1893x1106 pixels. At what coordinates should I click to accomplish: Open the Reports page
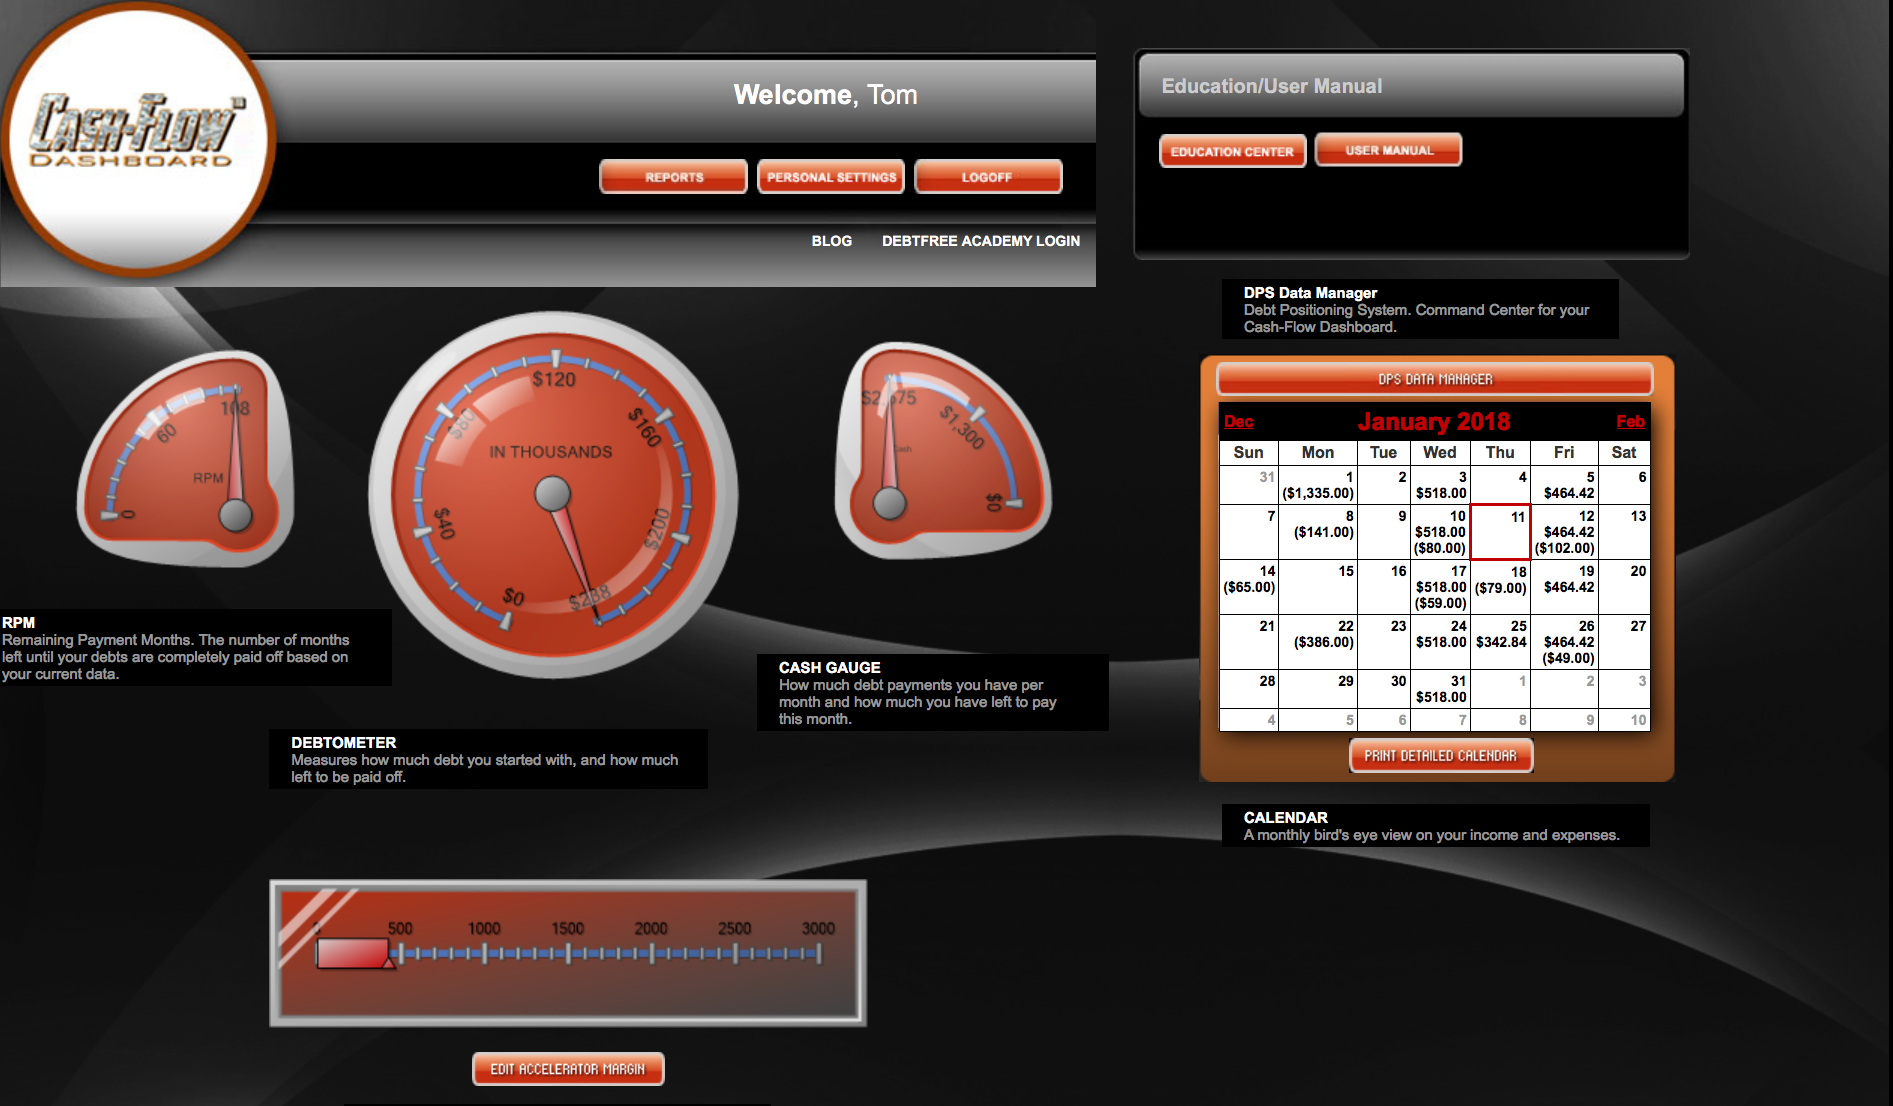tap(673, 177)
